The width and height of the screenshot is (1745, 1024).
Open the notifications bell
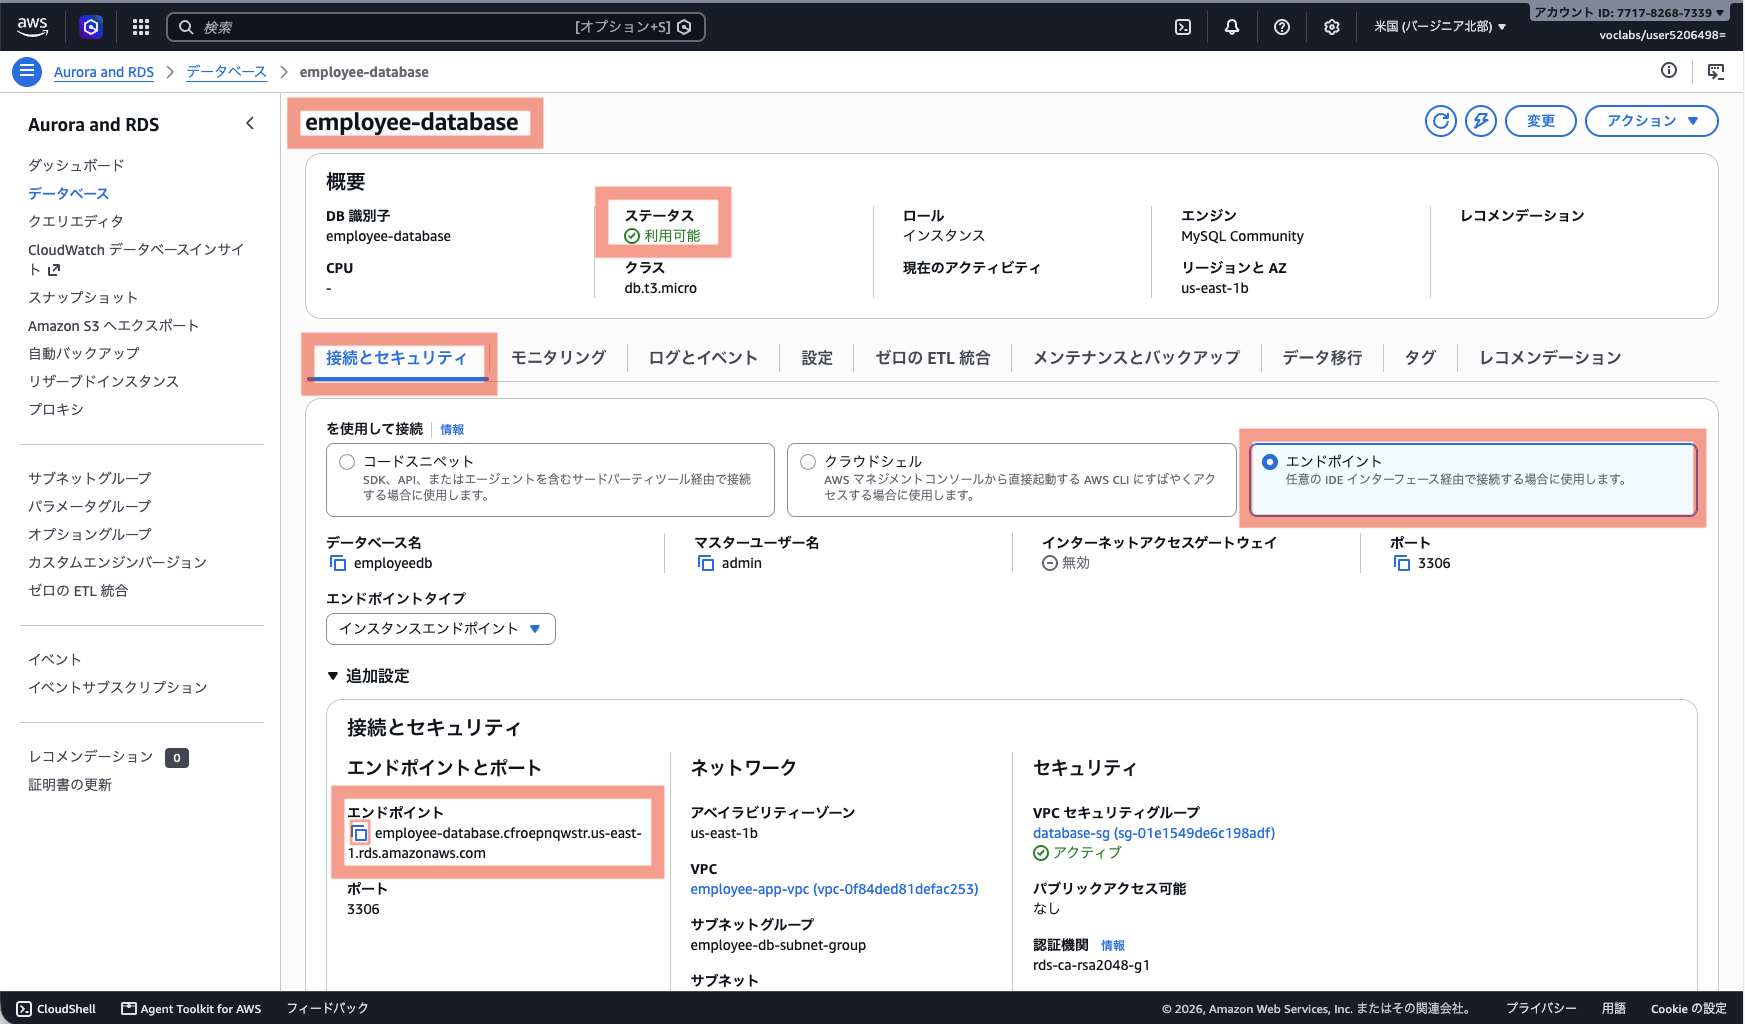pos(1232,27)
